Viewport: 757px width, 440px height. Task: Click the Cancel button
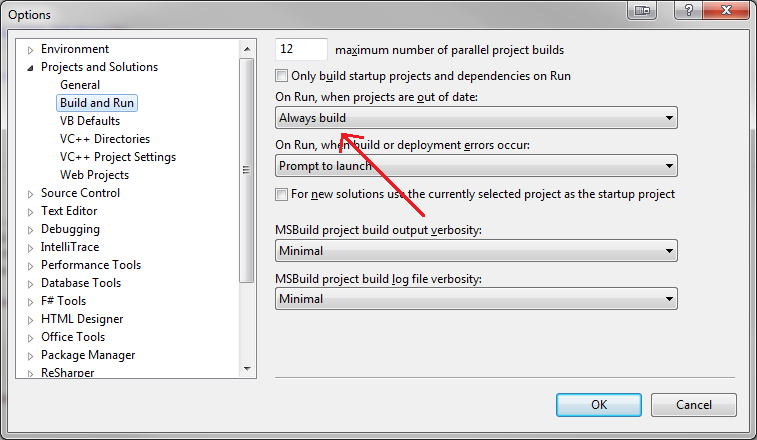693,404
